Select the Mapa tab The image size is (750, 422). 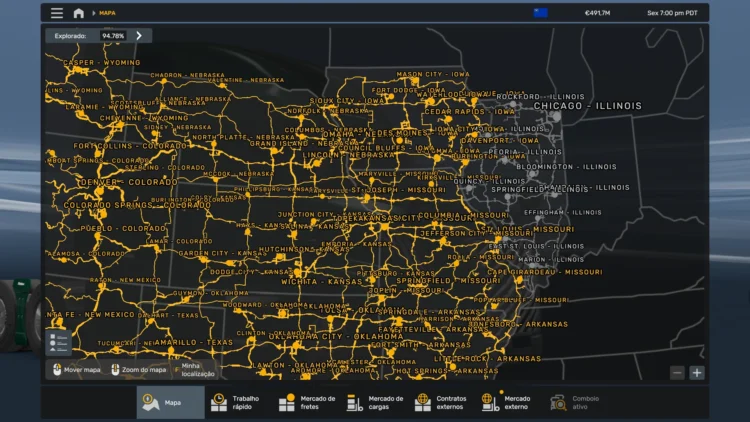[x=171, y=402]
